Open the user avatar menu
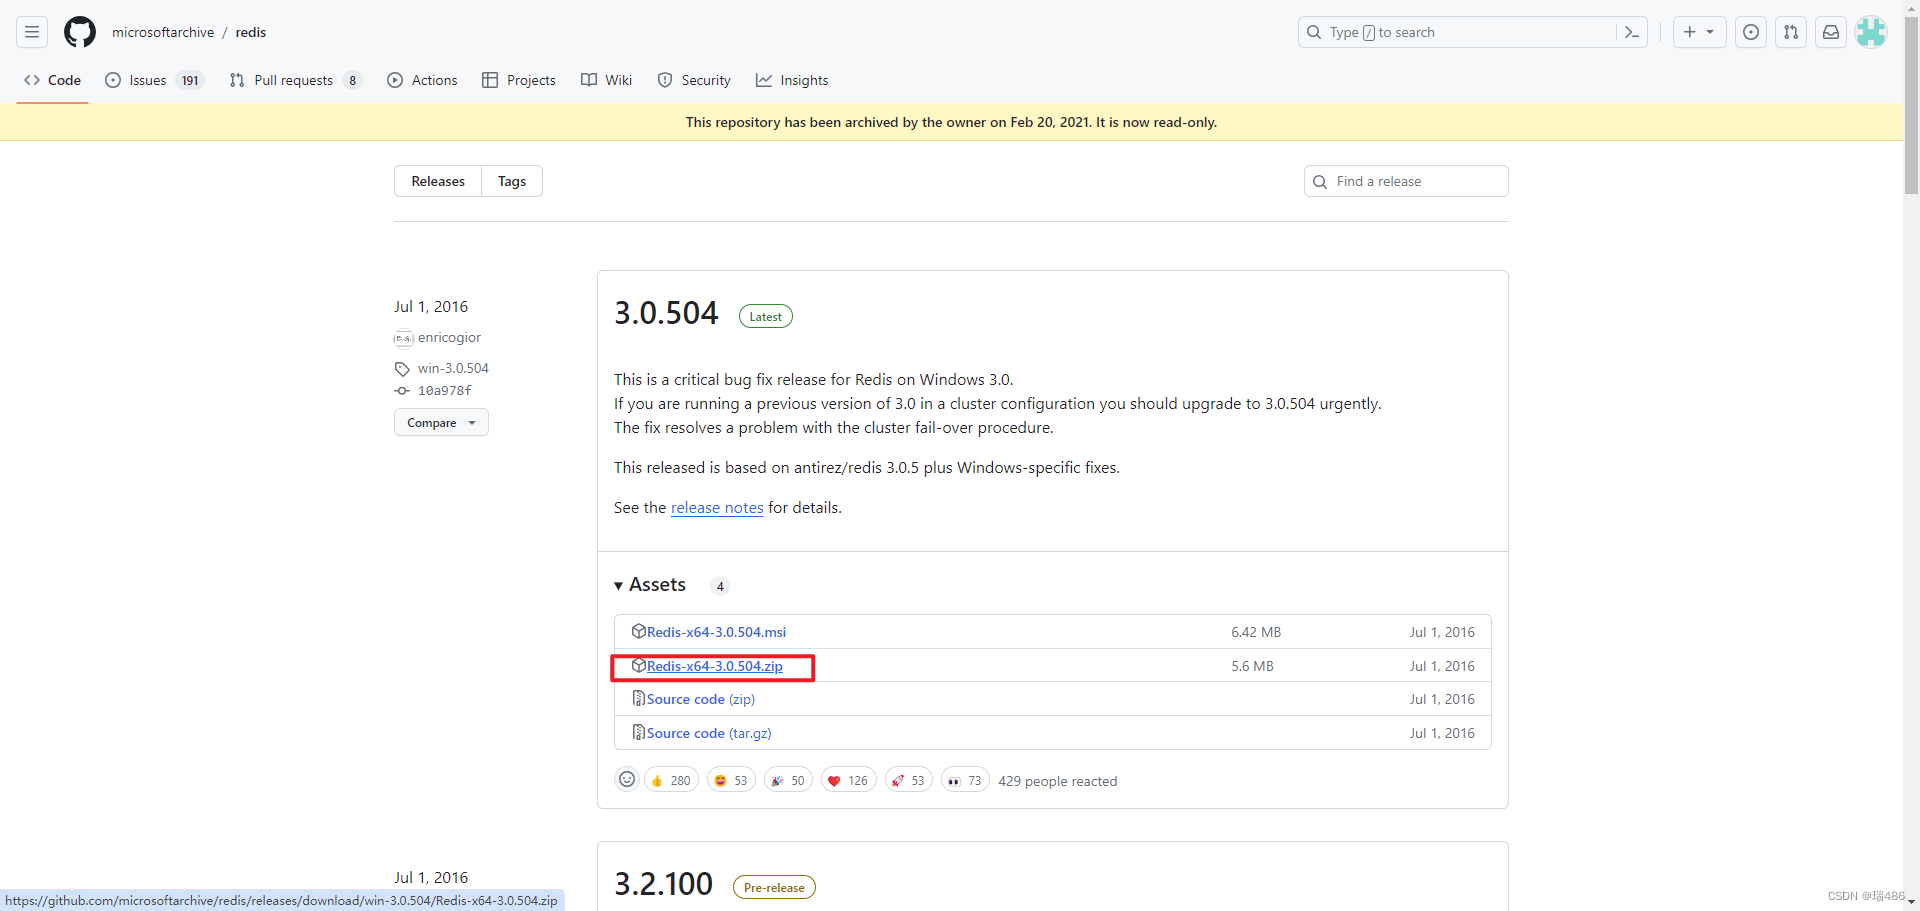The image size is (1920, 911). click(1871, 32)
